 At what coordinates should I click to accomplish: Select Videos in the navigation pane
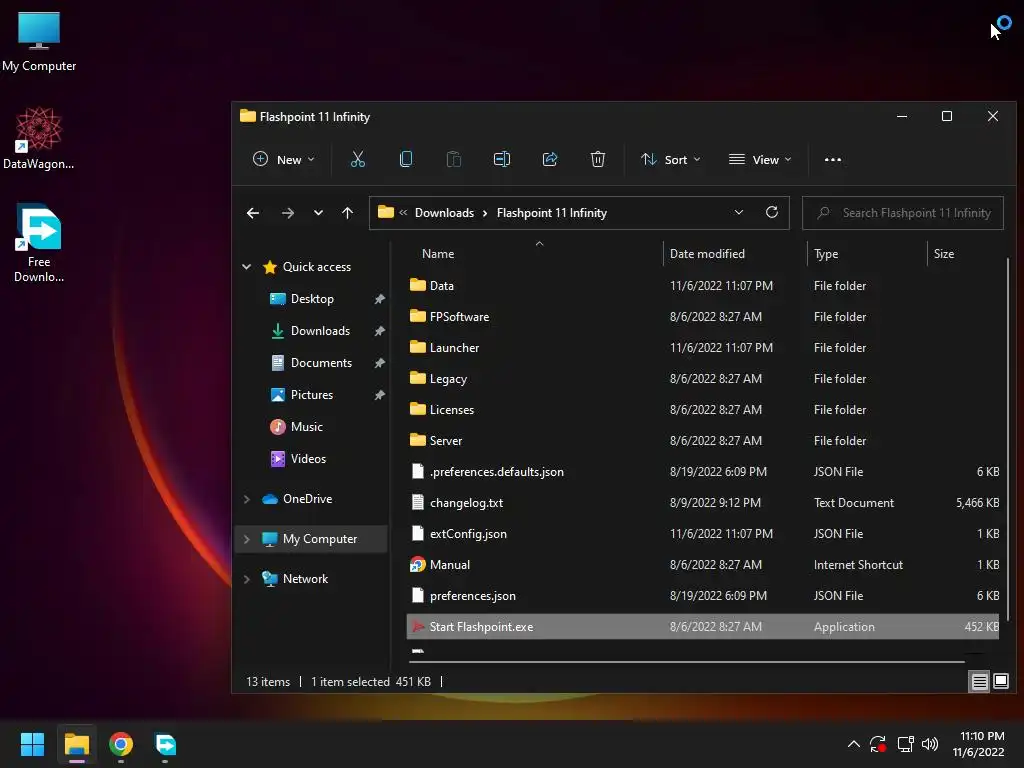tap(308, 458)
